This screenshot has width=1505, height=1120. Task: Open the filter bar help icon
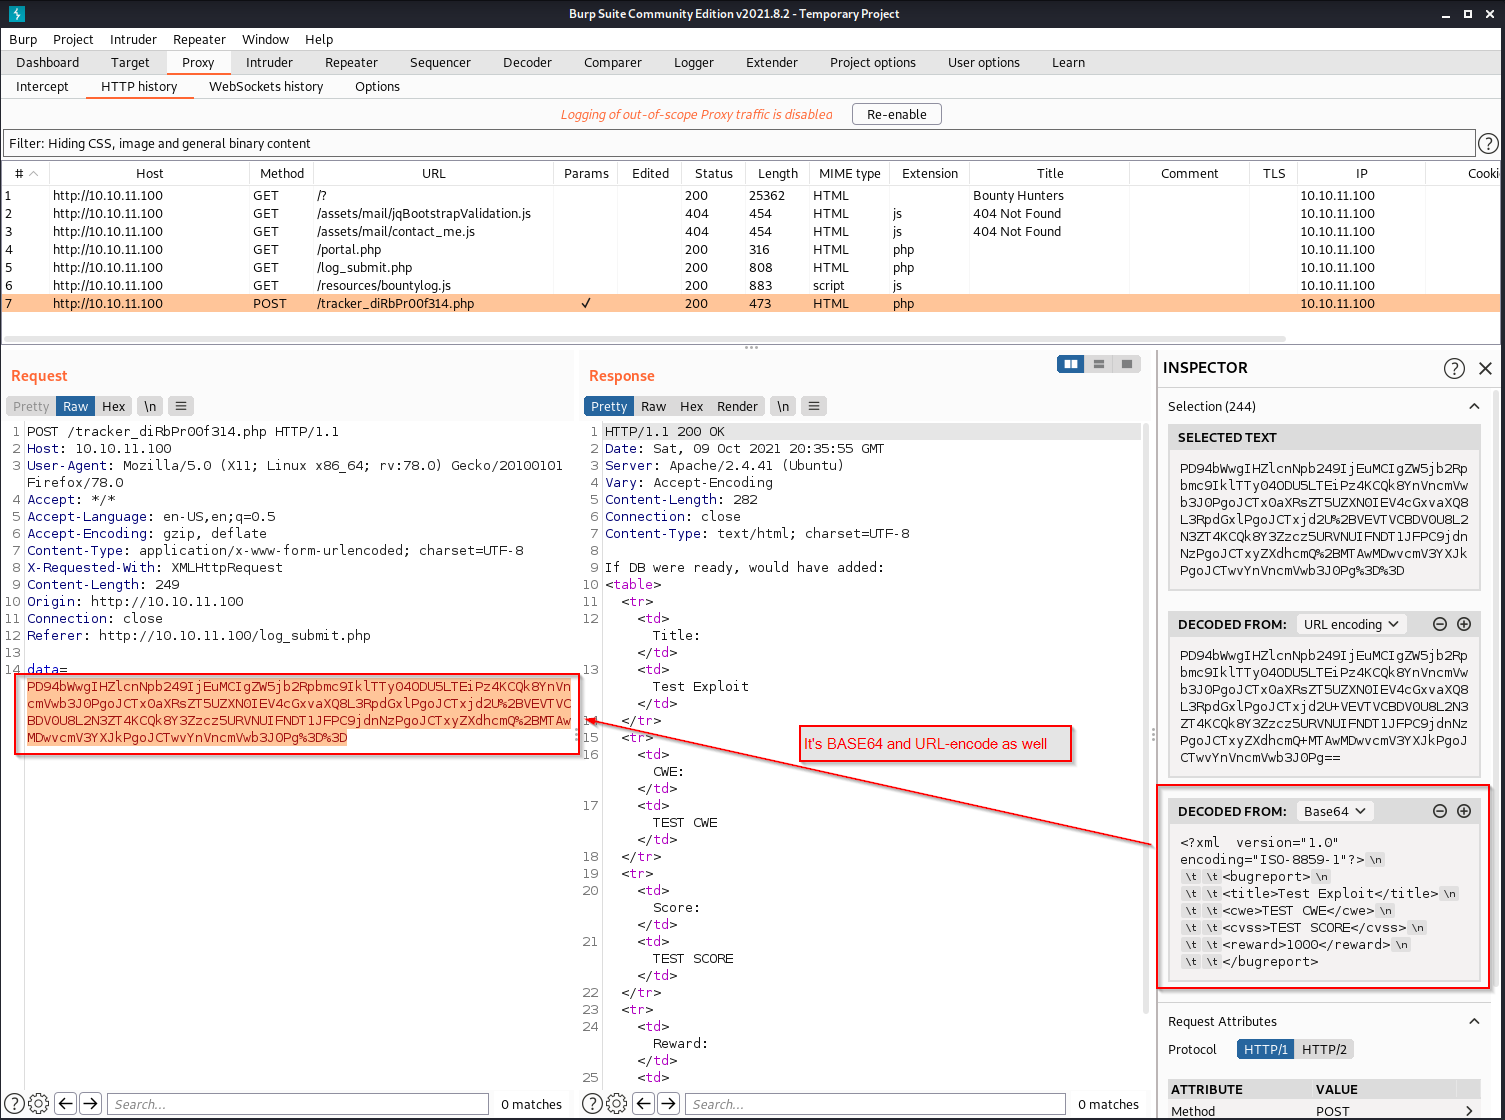1488,143
